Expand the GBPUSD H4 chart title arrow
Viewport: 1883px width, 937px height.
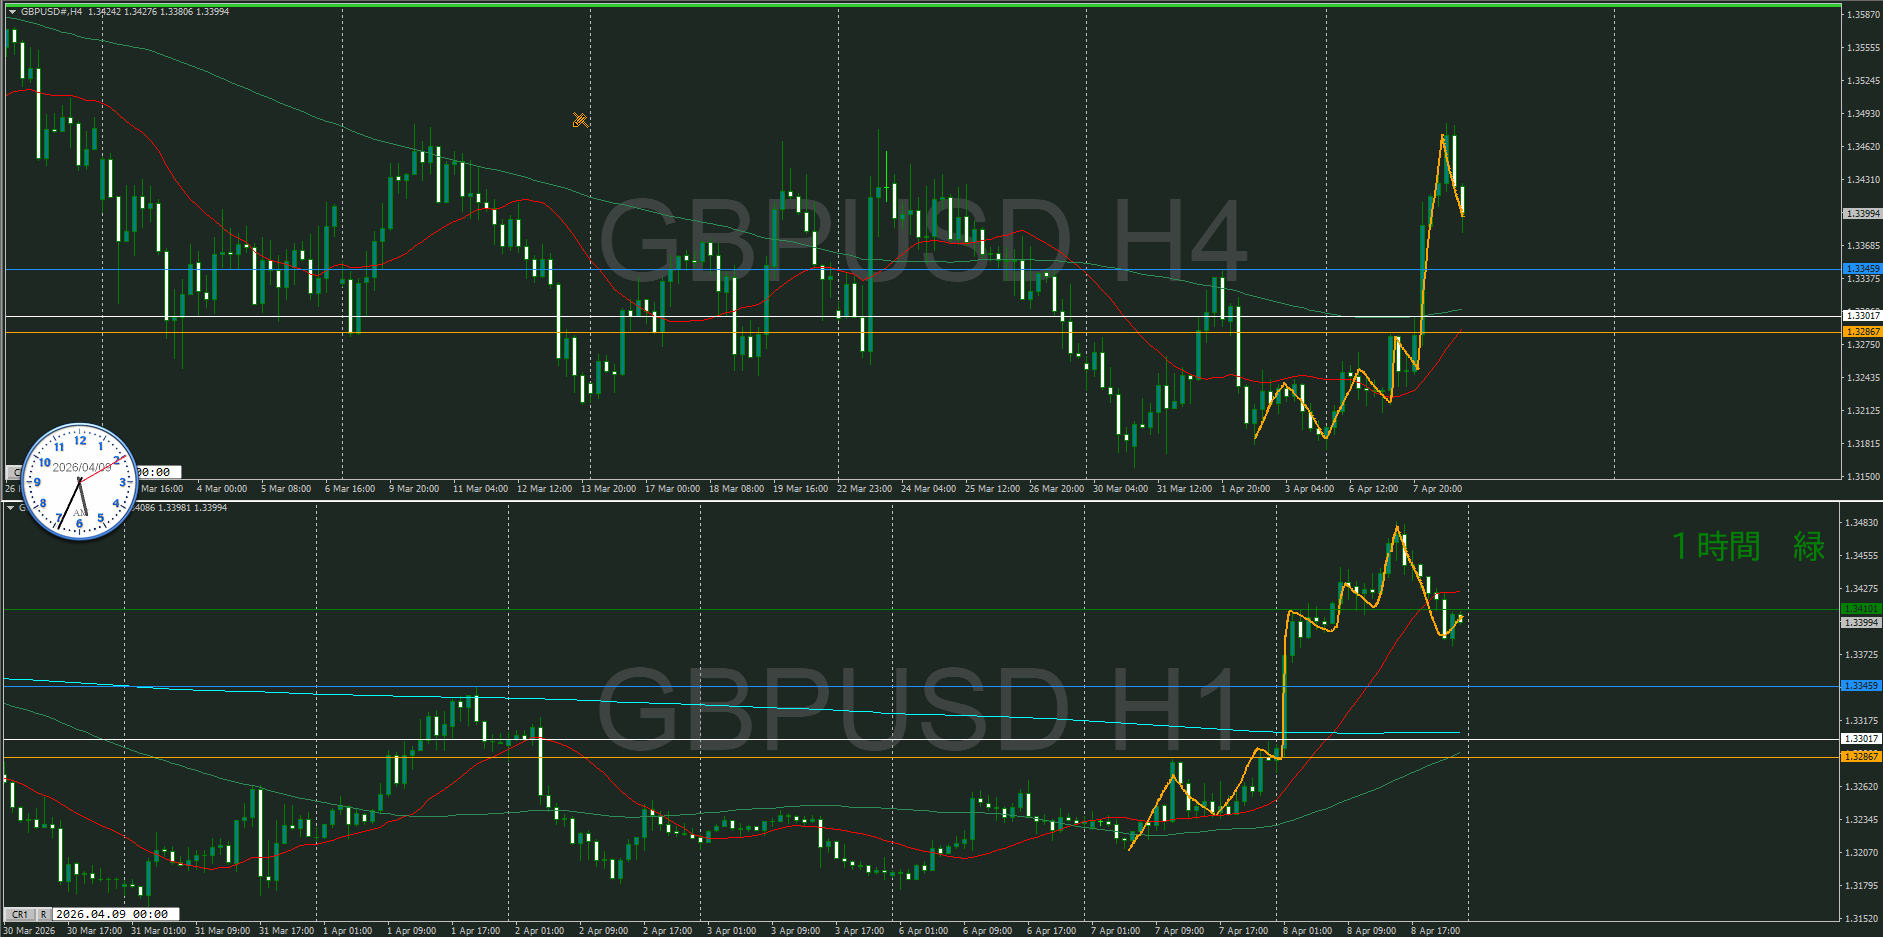(12, 12)
